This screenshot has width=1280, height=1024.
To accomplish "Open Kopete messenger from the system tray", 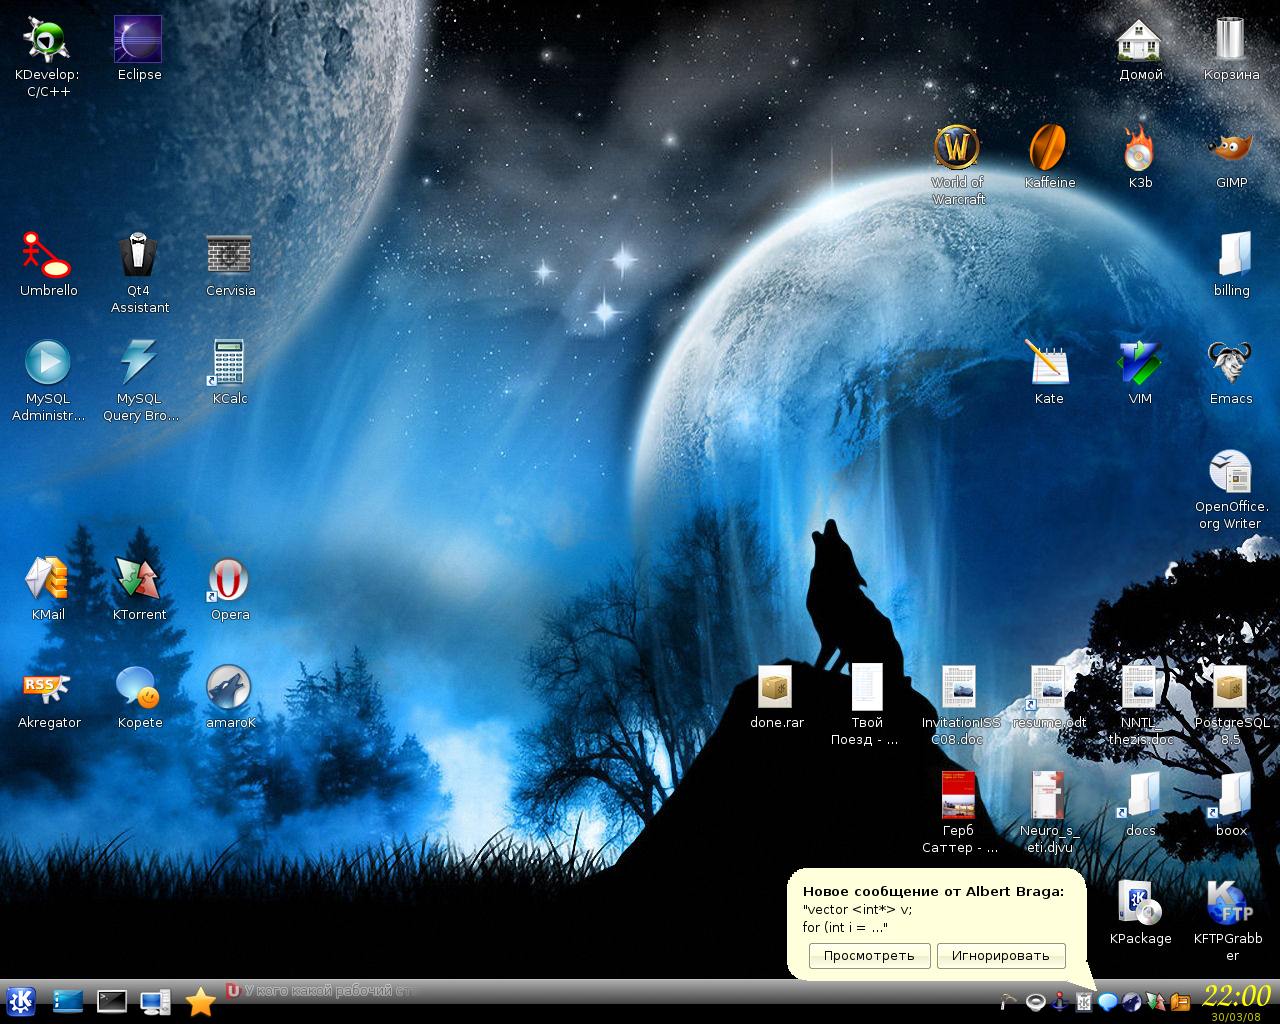I will click(x=1106, y=1000).
